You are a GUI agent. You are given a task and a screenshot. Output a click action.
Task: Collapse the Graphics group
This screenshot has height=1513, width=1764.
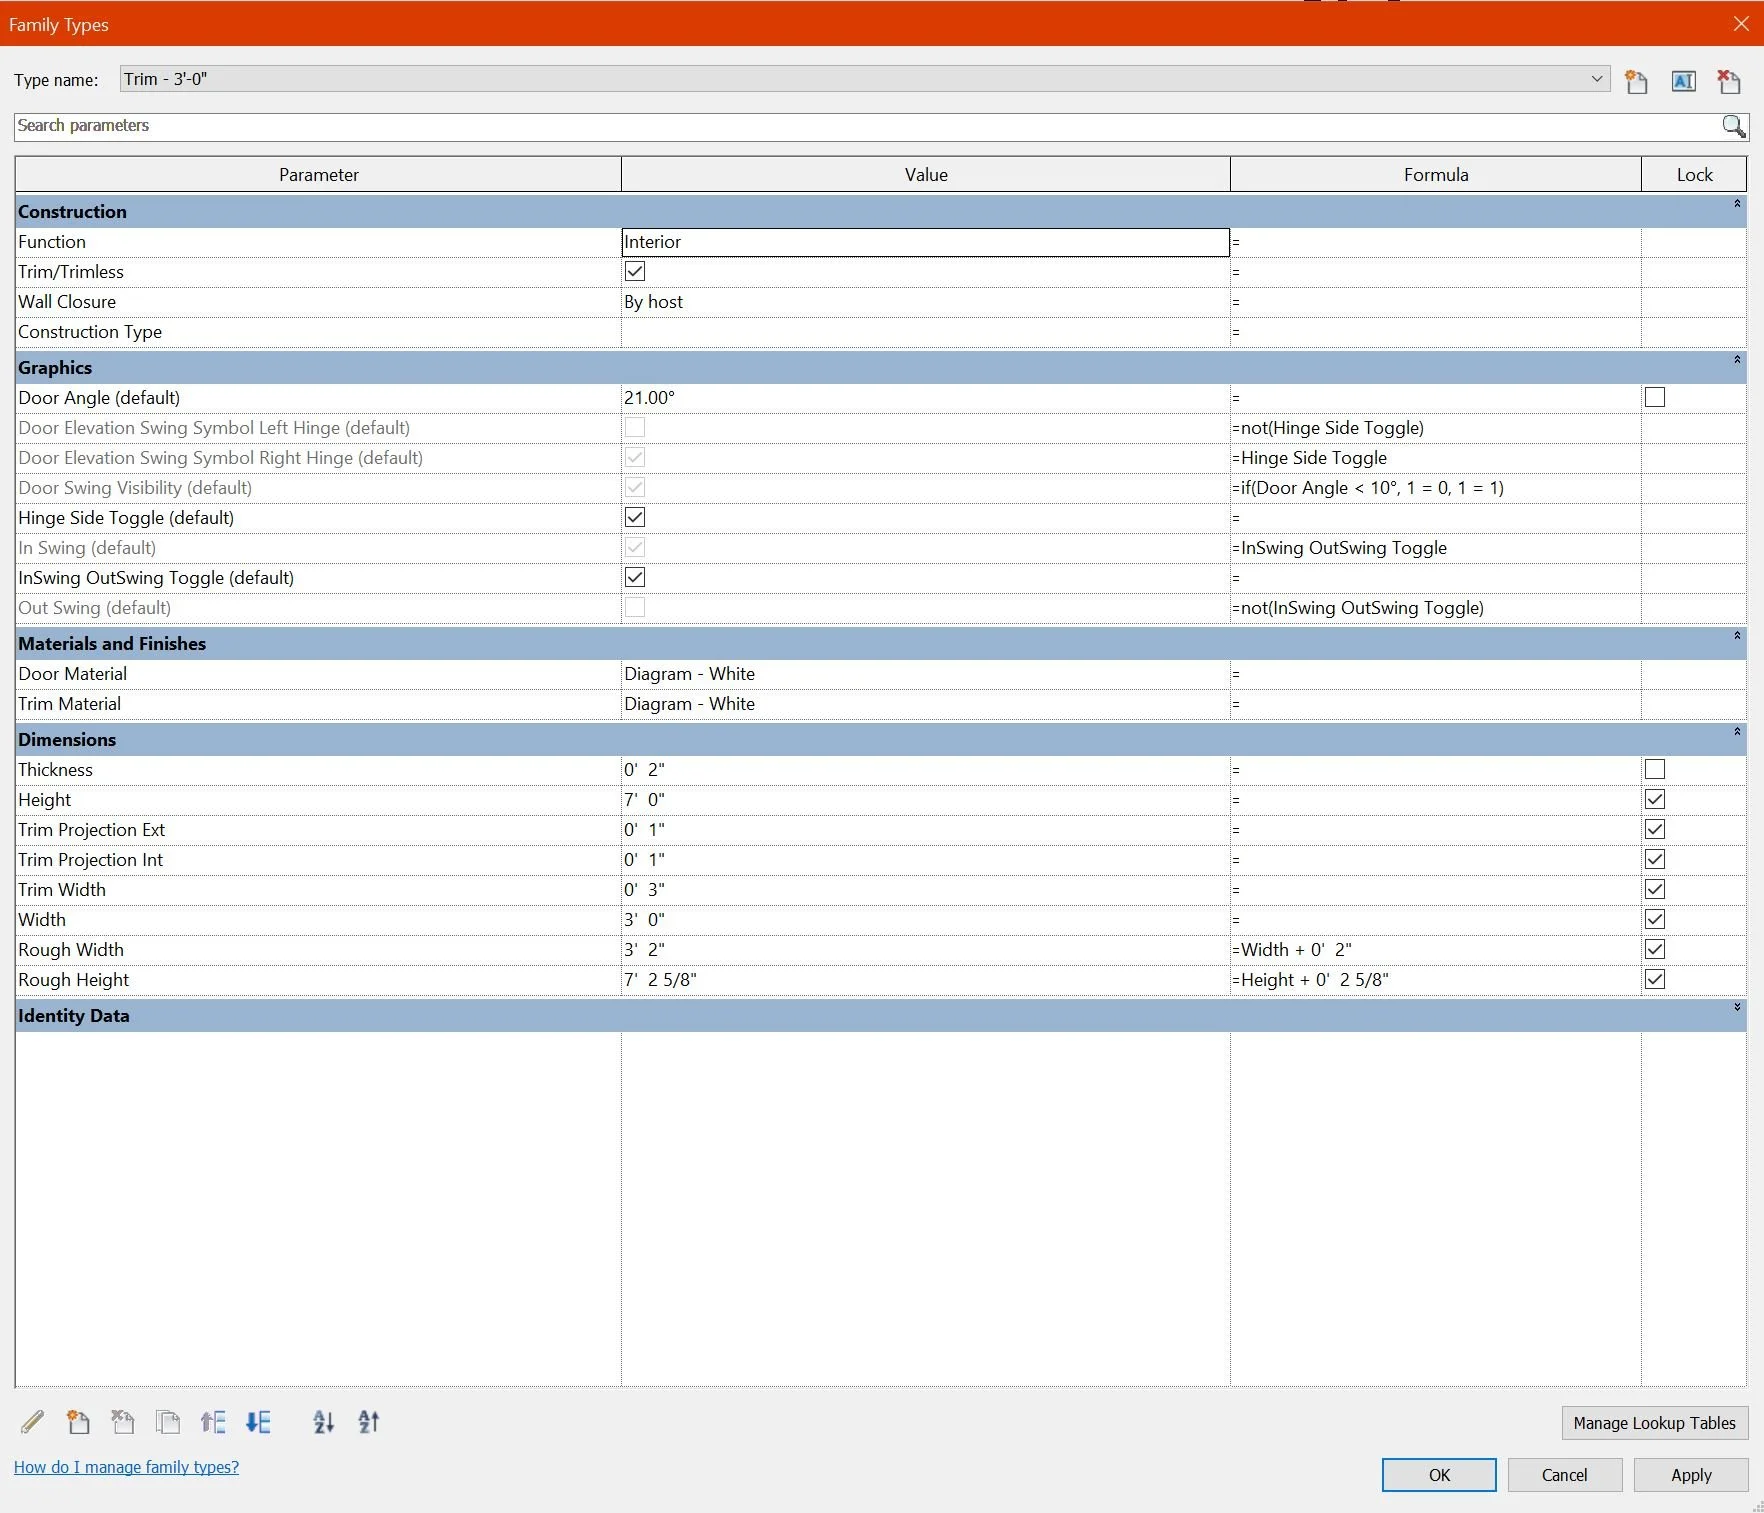click(1737, 360)
